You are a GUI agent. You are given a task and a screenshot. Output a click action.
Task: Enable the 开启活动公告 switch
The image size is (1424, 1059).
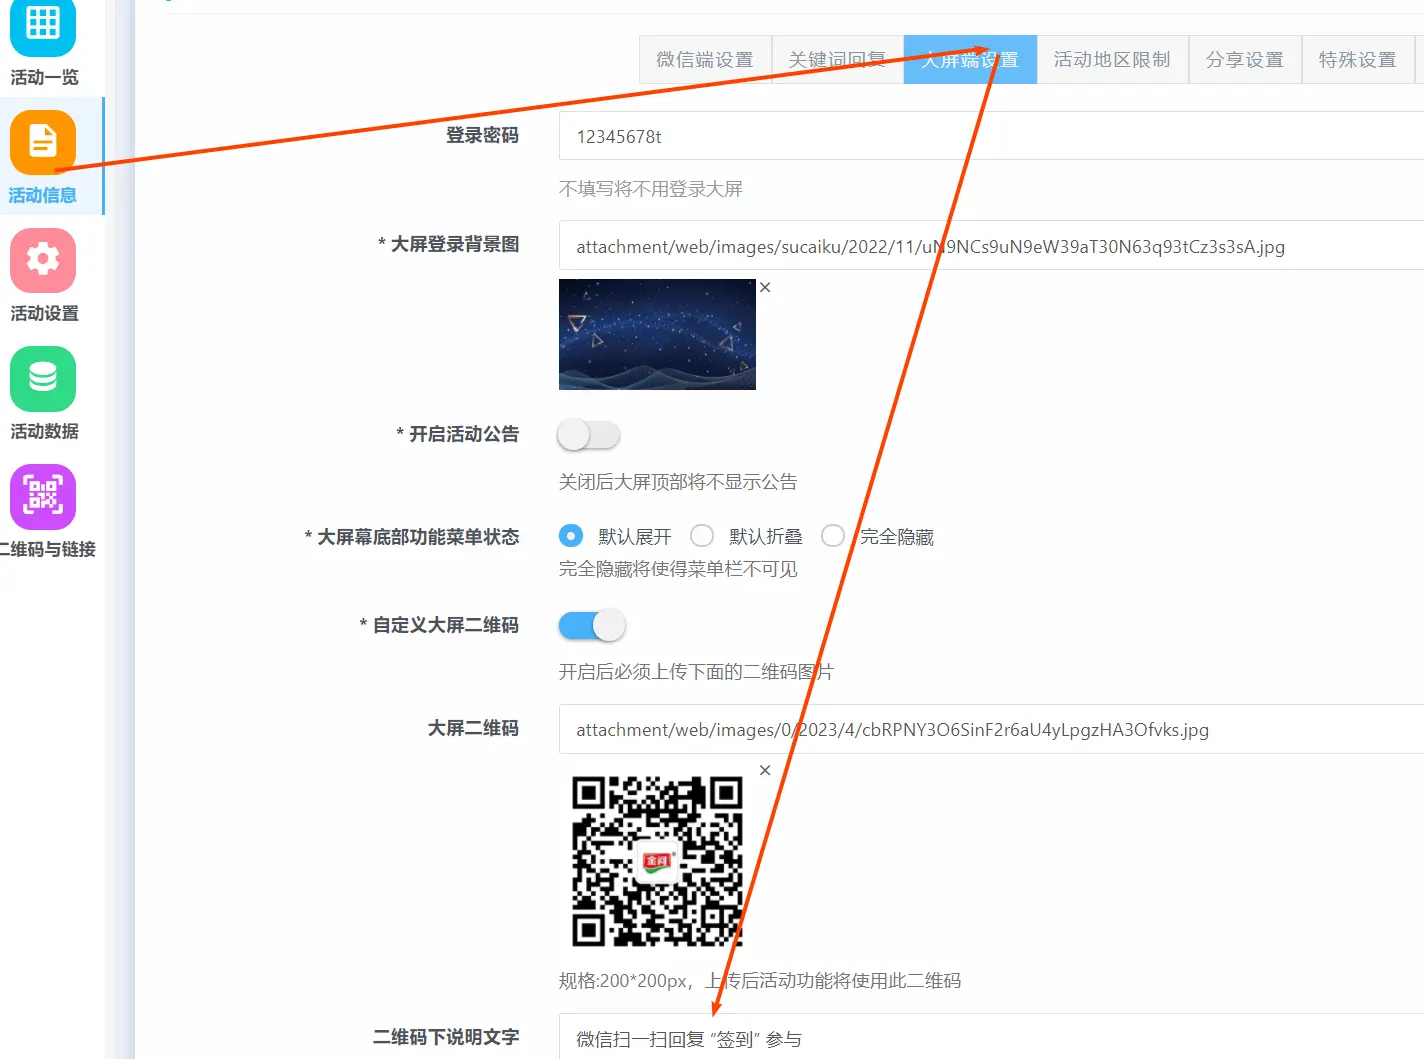click(589, 435)
